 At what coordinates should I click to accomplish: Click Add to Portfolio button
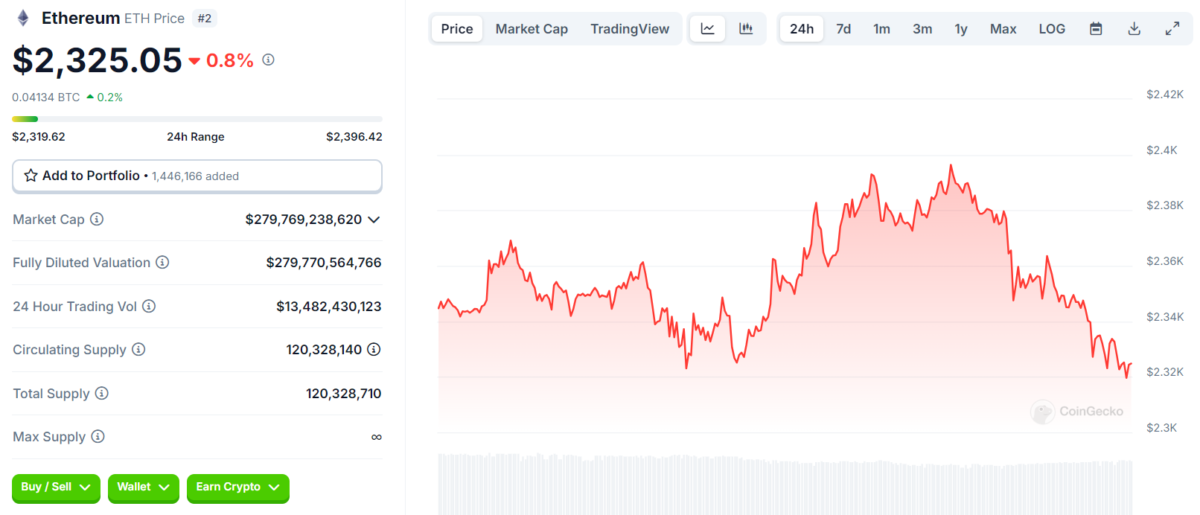[197, 175]
